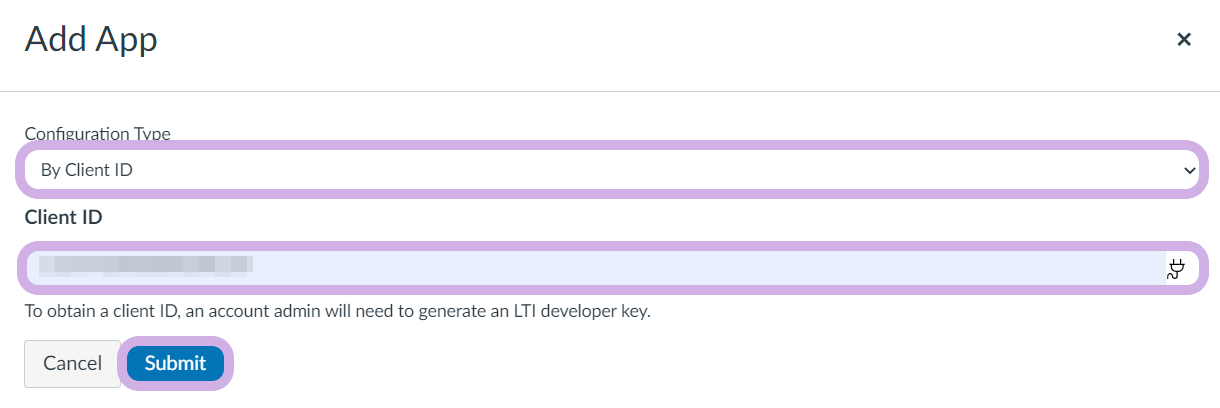Click the "By Client ID" selected option text
This screenshot has height=408, width=1220.
click(x=86, y=170)
